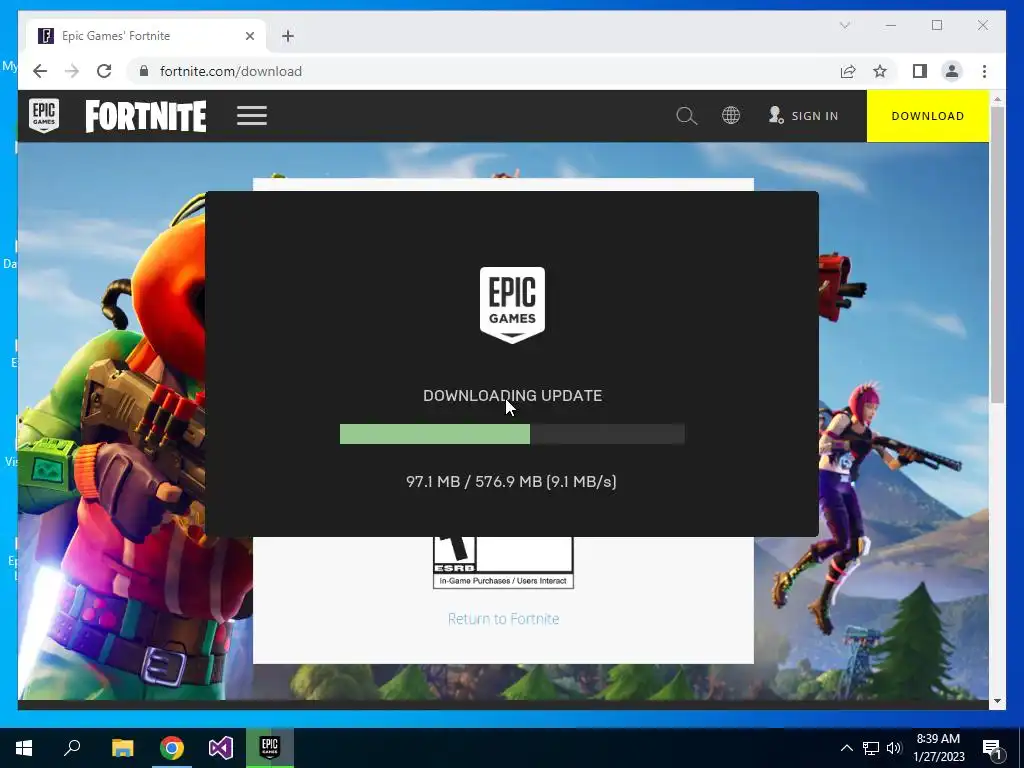Open Windows taskbar search

(72, 748)
